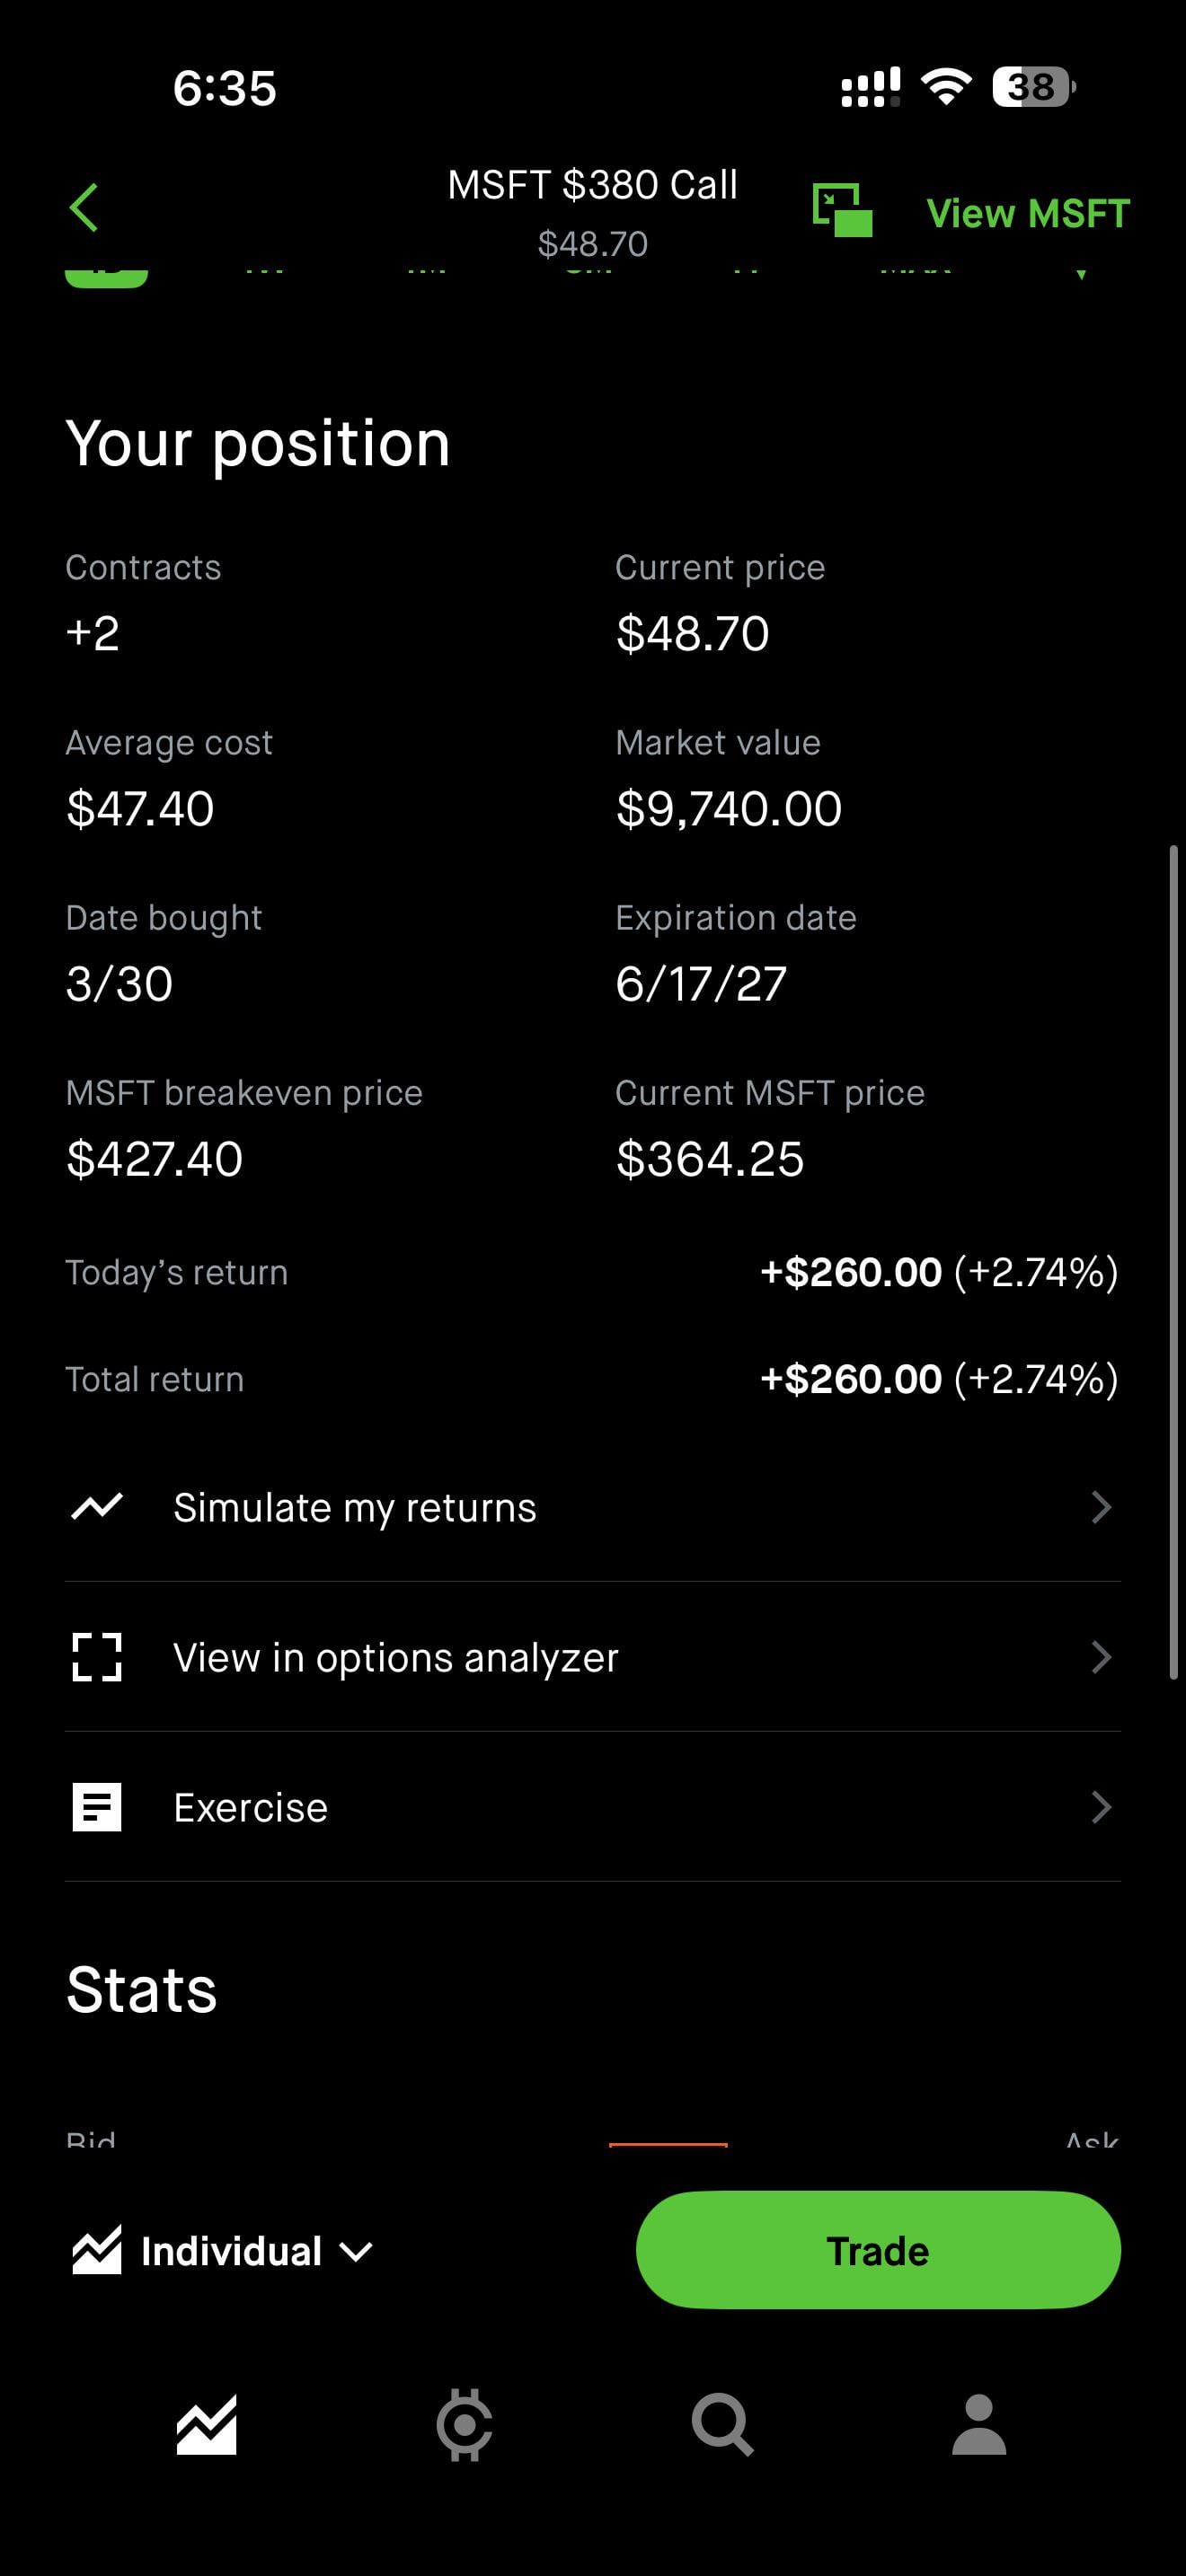
Task: Tap the Total return value
Action: 938,1379
